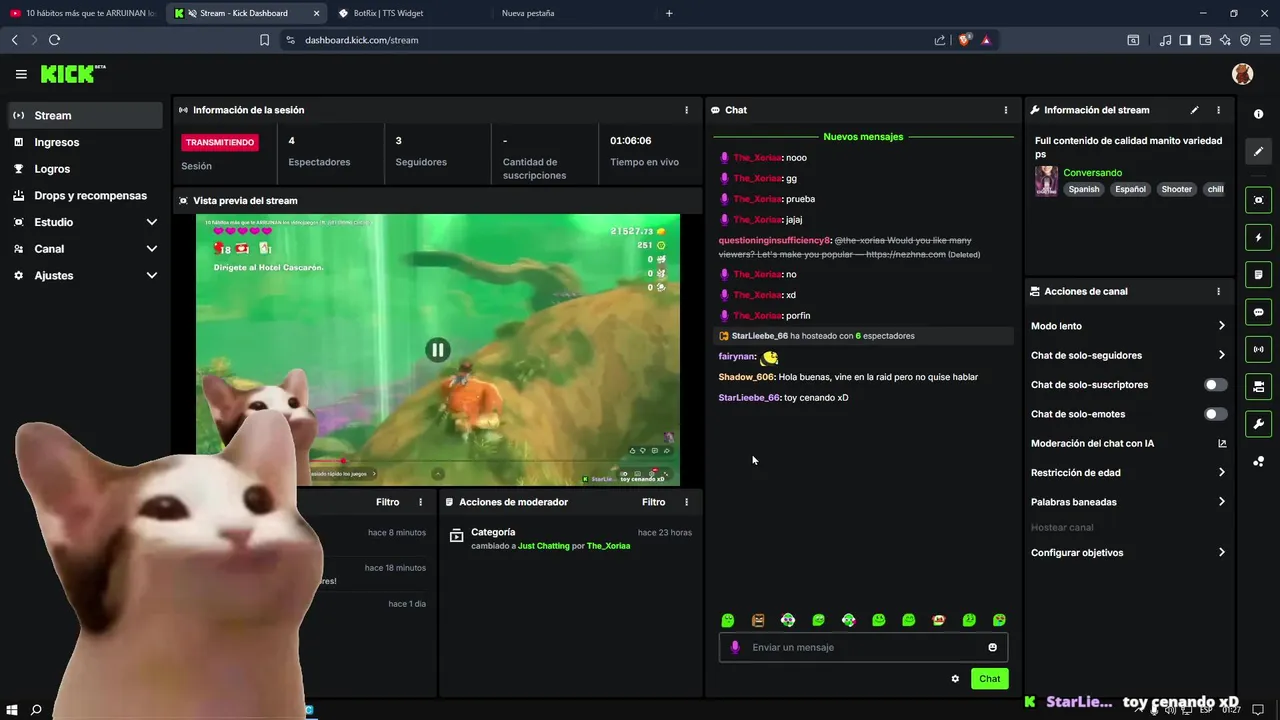Open Acciones de moderador options menu
This screenshot has width=1280, height=720.
[686, 502]
